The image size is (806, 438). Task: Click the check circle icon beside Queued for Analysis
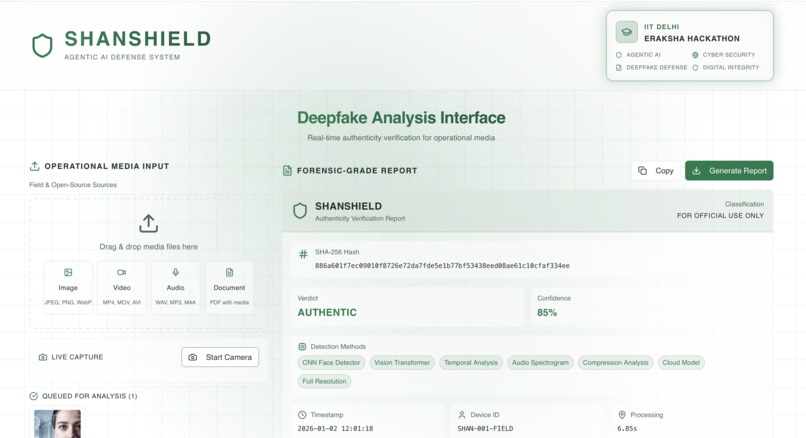[x=33, y=396]
